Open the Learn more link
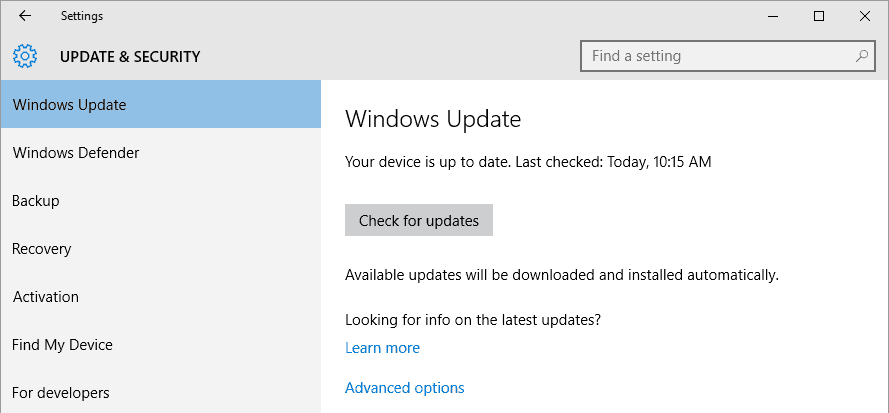The width and height of the screenshot is (889, 413). [382, 348]
